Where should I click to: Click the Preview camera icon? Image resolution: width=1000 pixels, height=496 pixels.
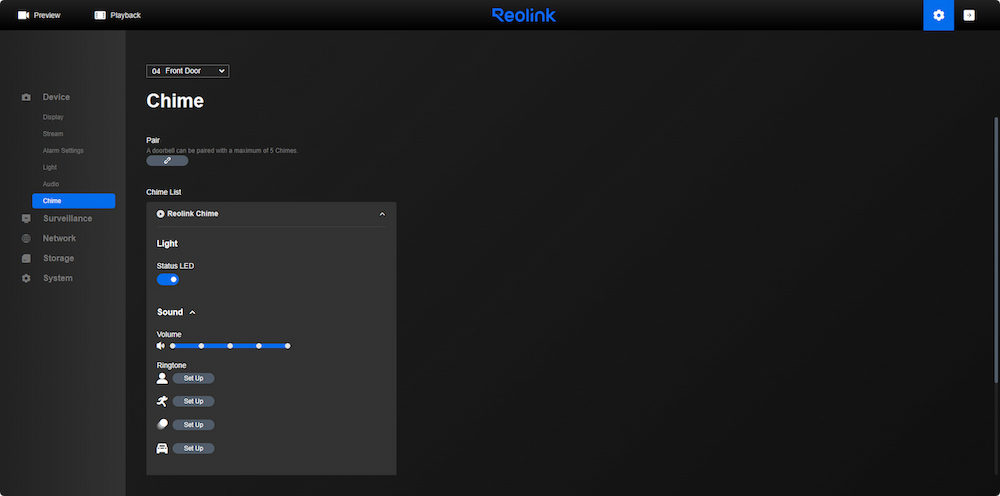pos(24,15)
